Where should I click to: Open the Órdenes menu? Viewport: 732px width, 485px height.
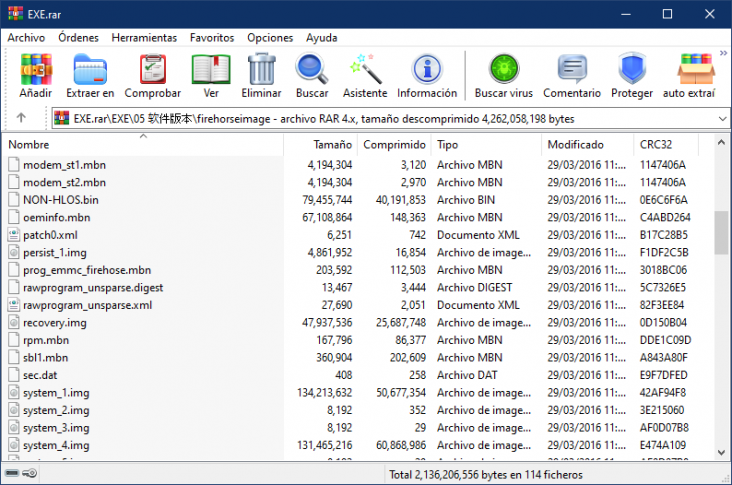(78, 38)
